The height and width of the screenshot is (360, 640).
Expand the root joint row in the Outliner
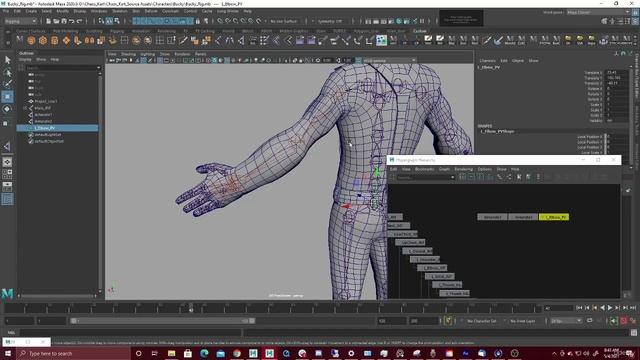click(25, 108)
